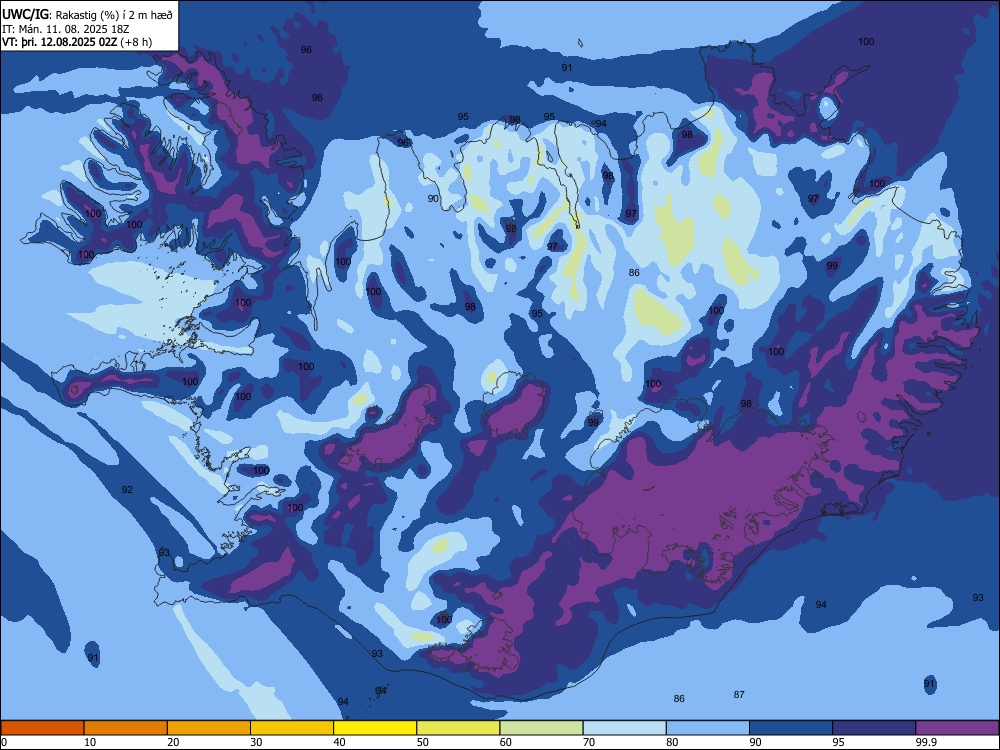This screenshot has height=750, width=1000.
Task: Click the '30' legend scale label
Action: click(256, 742)
